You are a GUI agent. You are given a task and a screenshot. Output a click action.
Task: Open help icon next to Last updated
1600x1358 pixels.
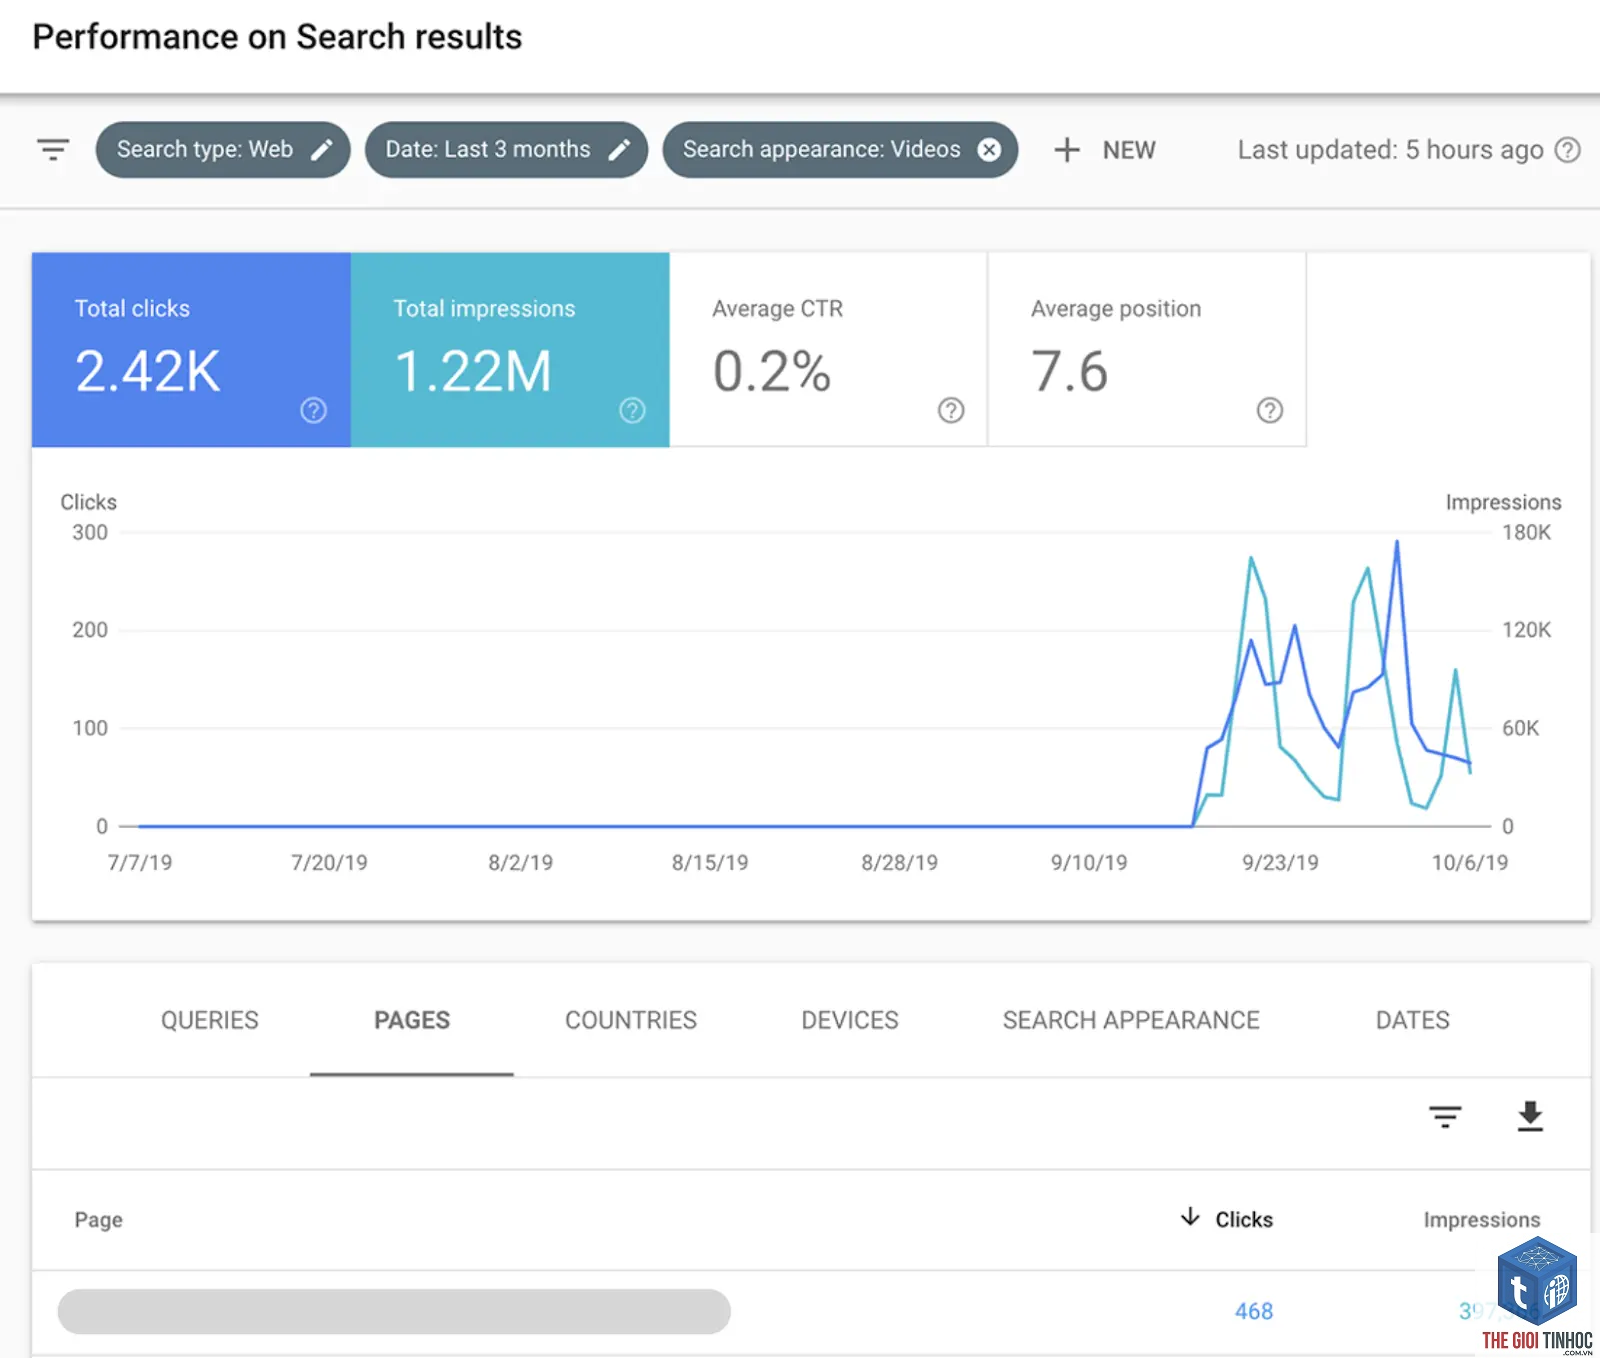(1568, 150)
